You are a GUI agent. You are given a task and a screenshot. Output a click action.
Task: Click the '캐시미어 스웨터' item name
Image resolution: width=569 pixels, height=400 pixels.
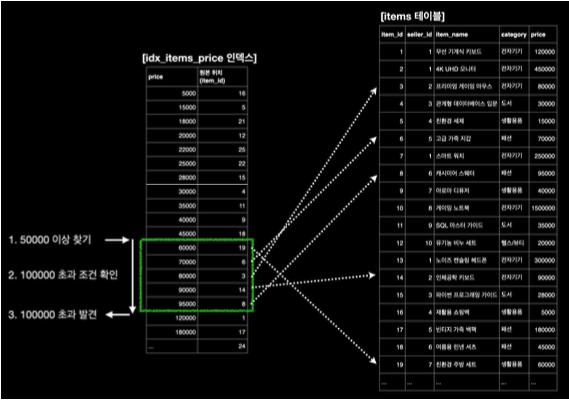[x=455, y=173]
